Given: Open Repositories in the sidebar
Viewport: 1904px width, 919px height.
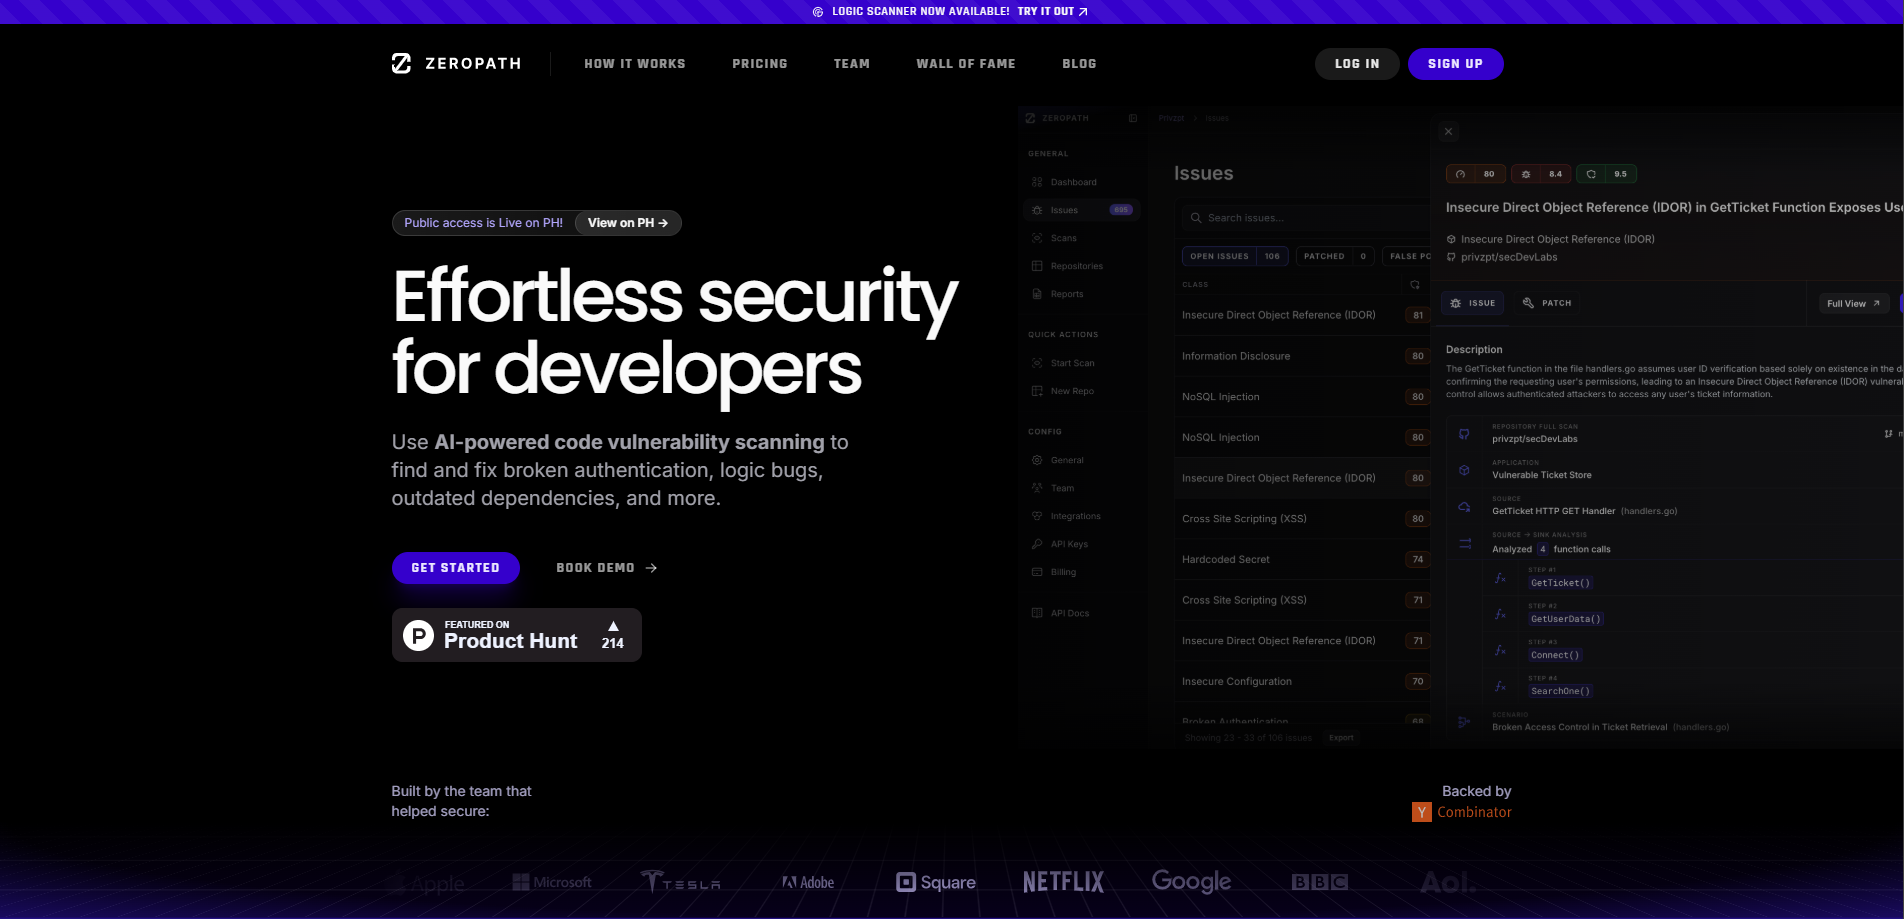Looking at the screenshot, I should pyautogui.click(x=1078, y=266).
